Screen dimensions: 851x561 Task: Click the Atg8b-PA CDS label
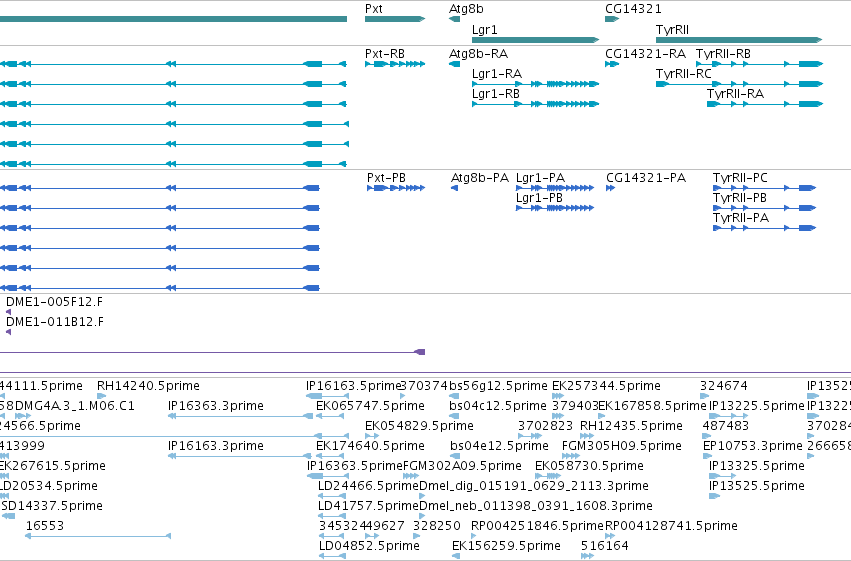pos(480,178)
